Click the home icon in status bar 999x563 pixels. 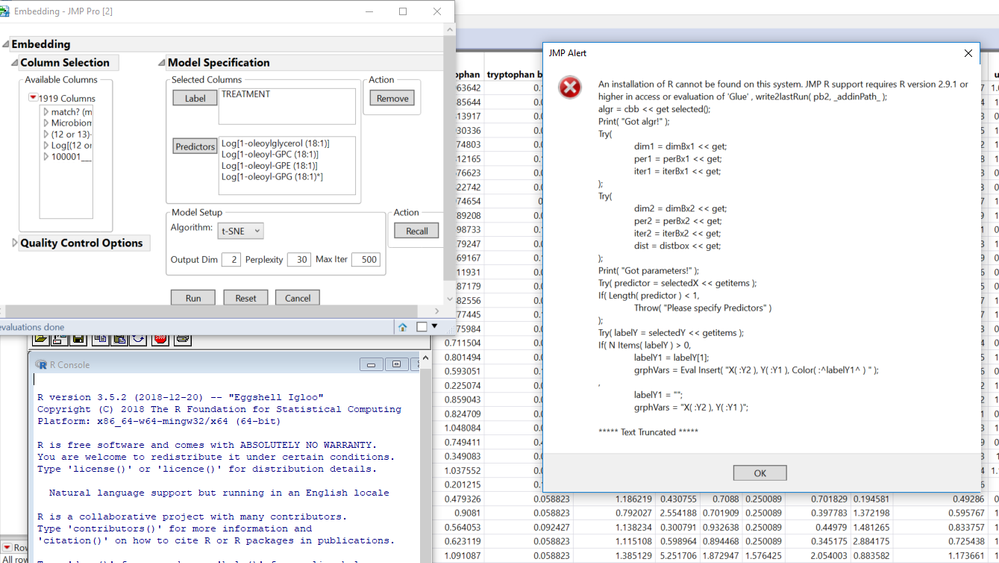402,327
